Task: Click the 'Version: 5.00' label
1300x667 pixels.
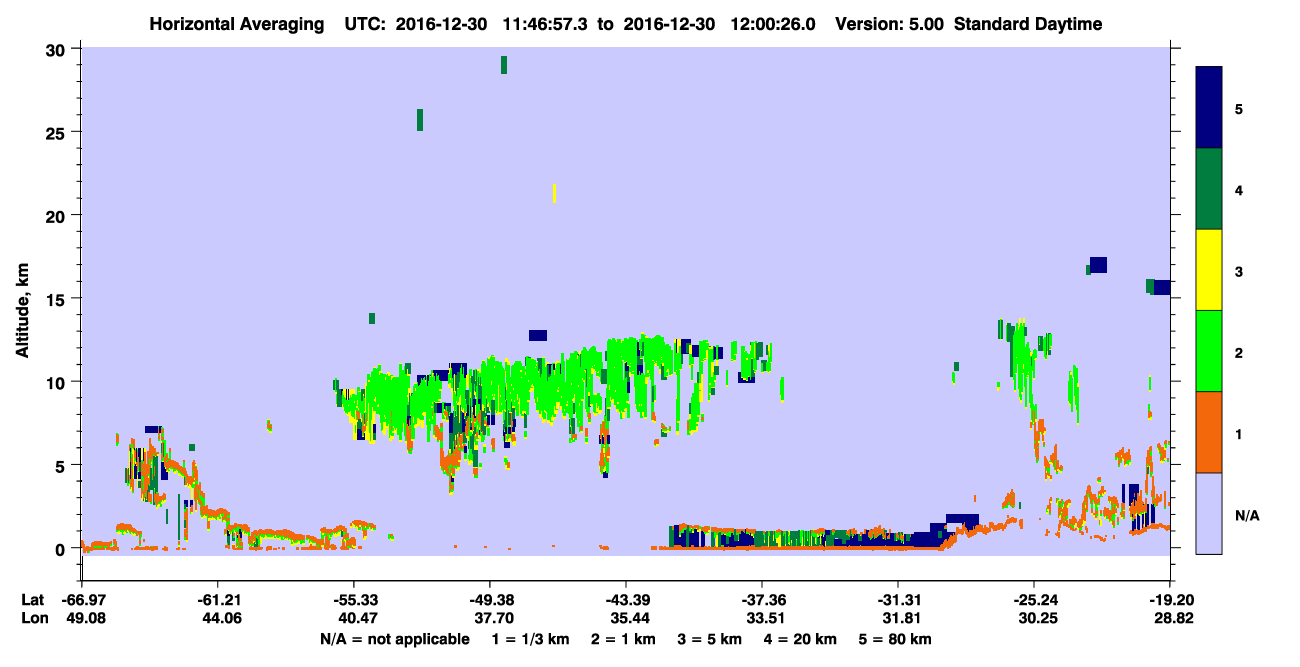Action: 887,24
